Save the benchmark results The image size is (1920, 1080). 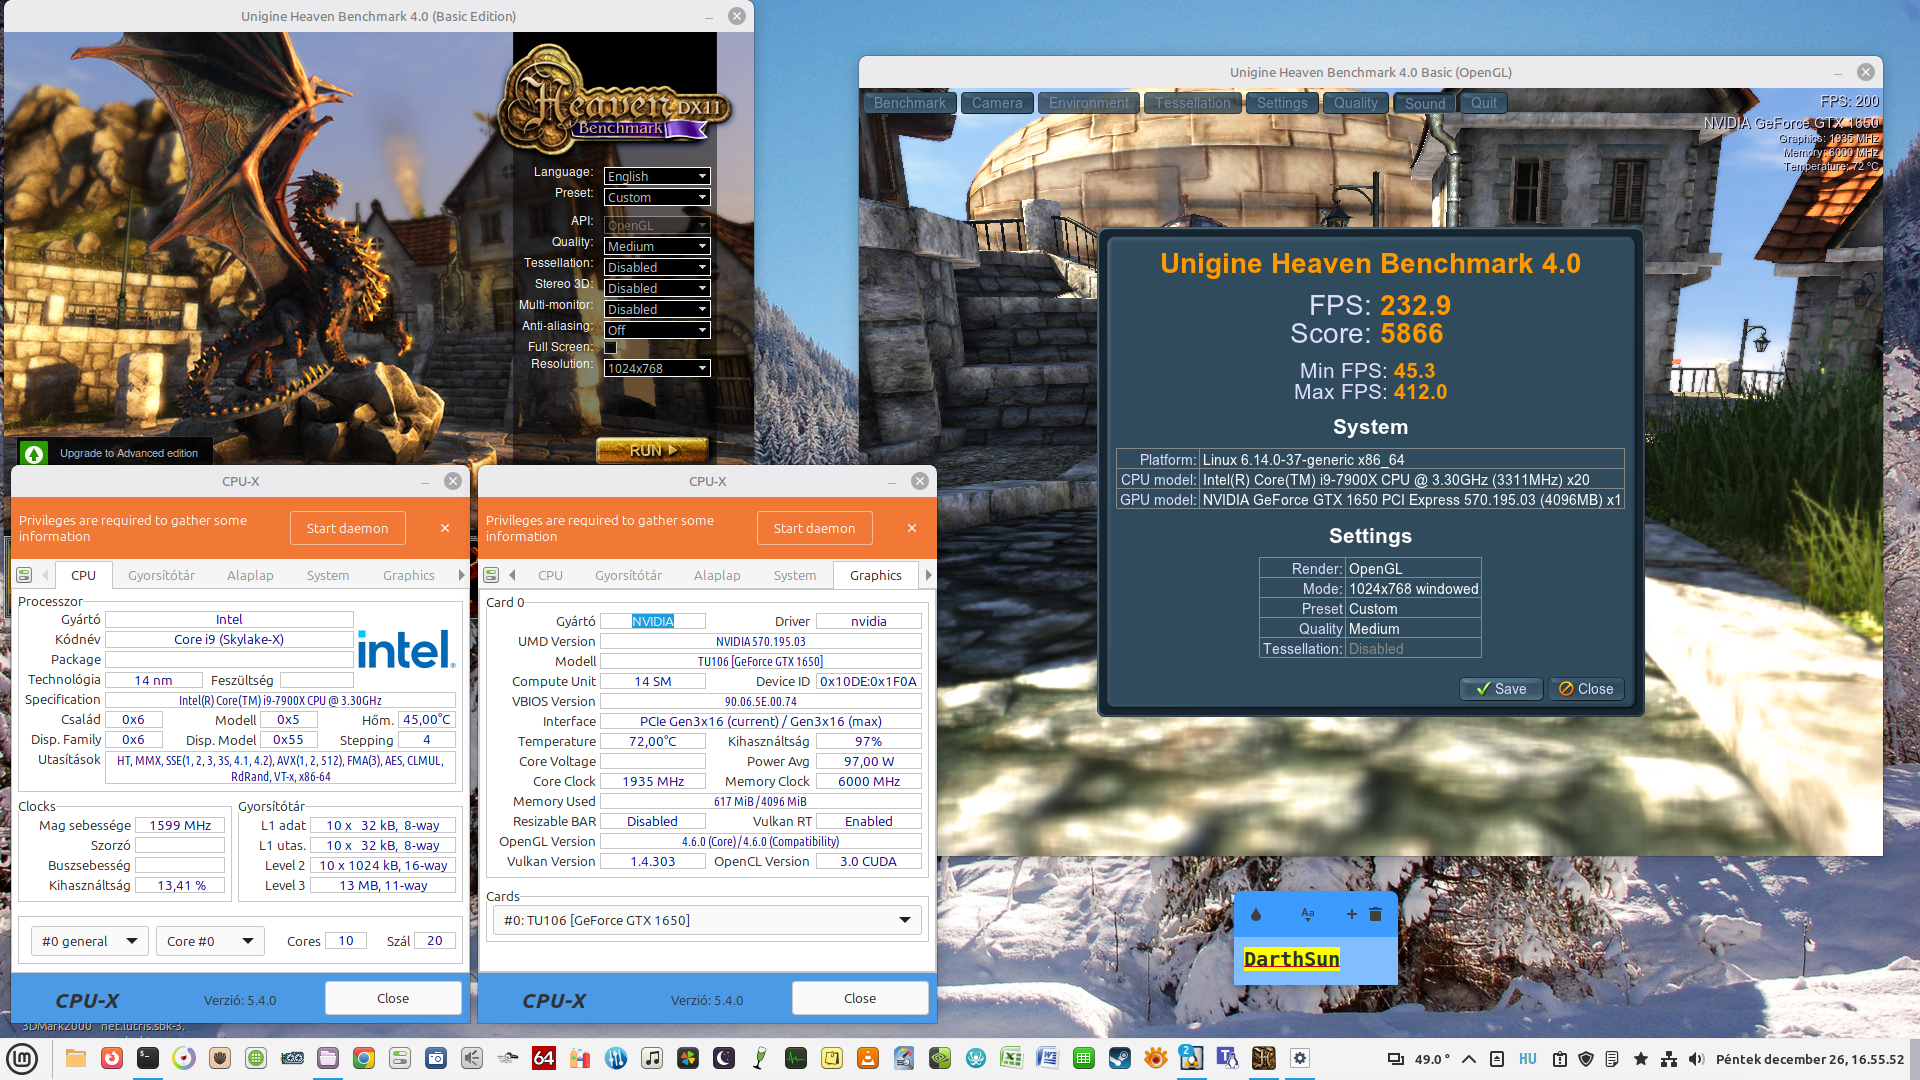pos(1501,689)
